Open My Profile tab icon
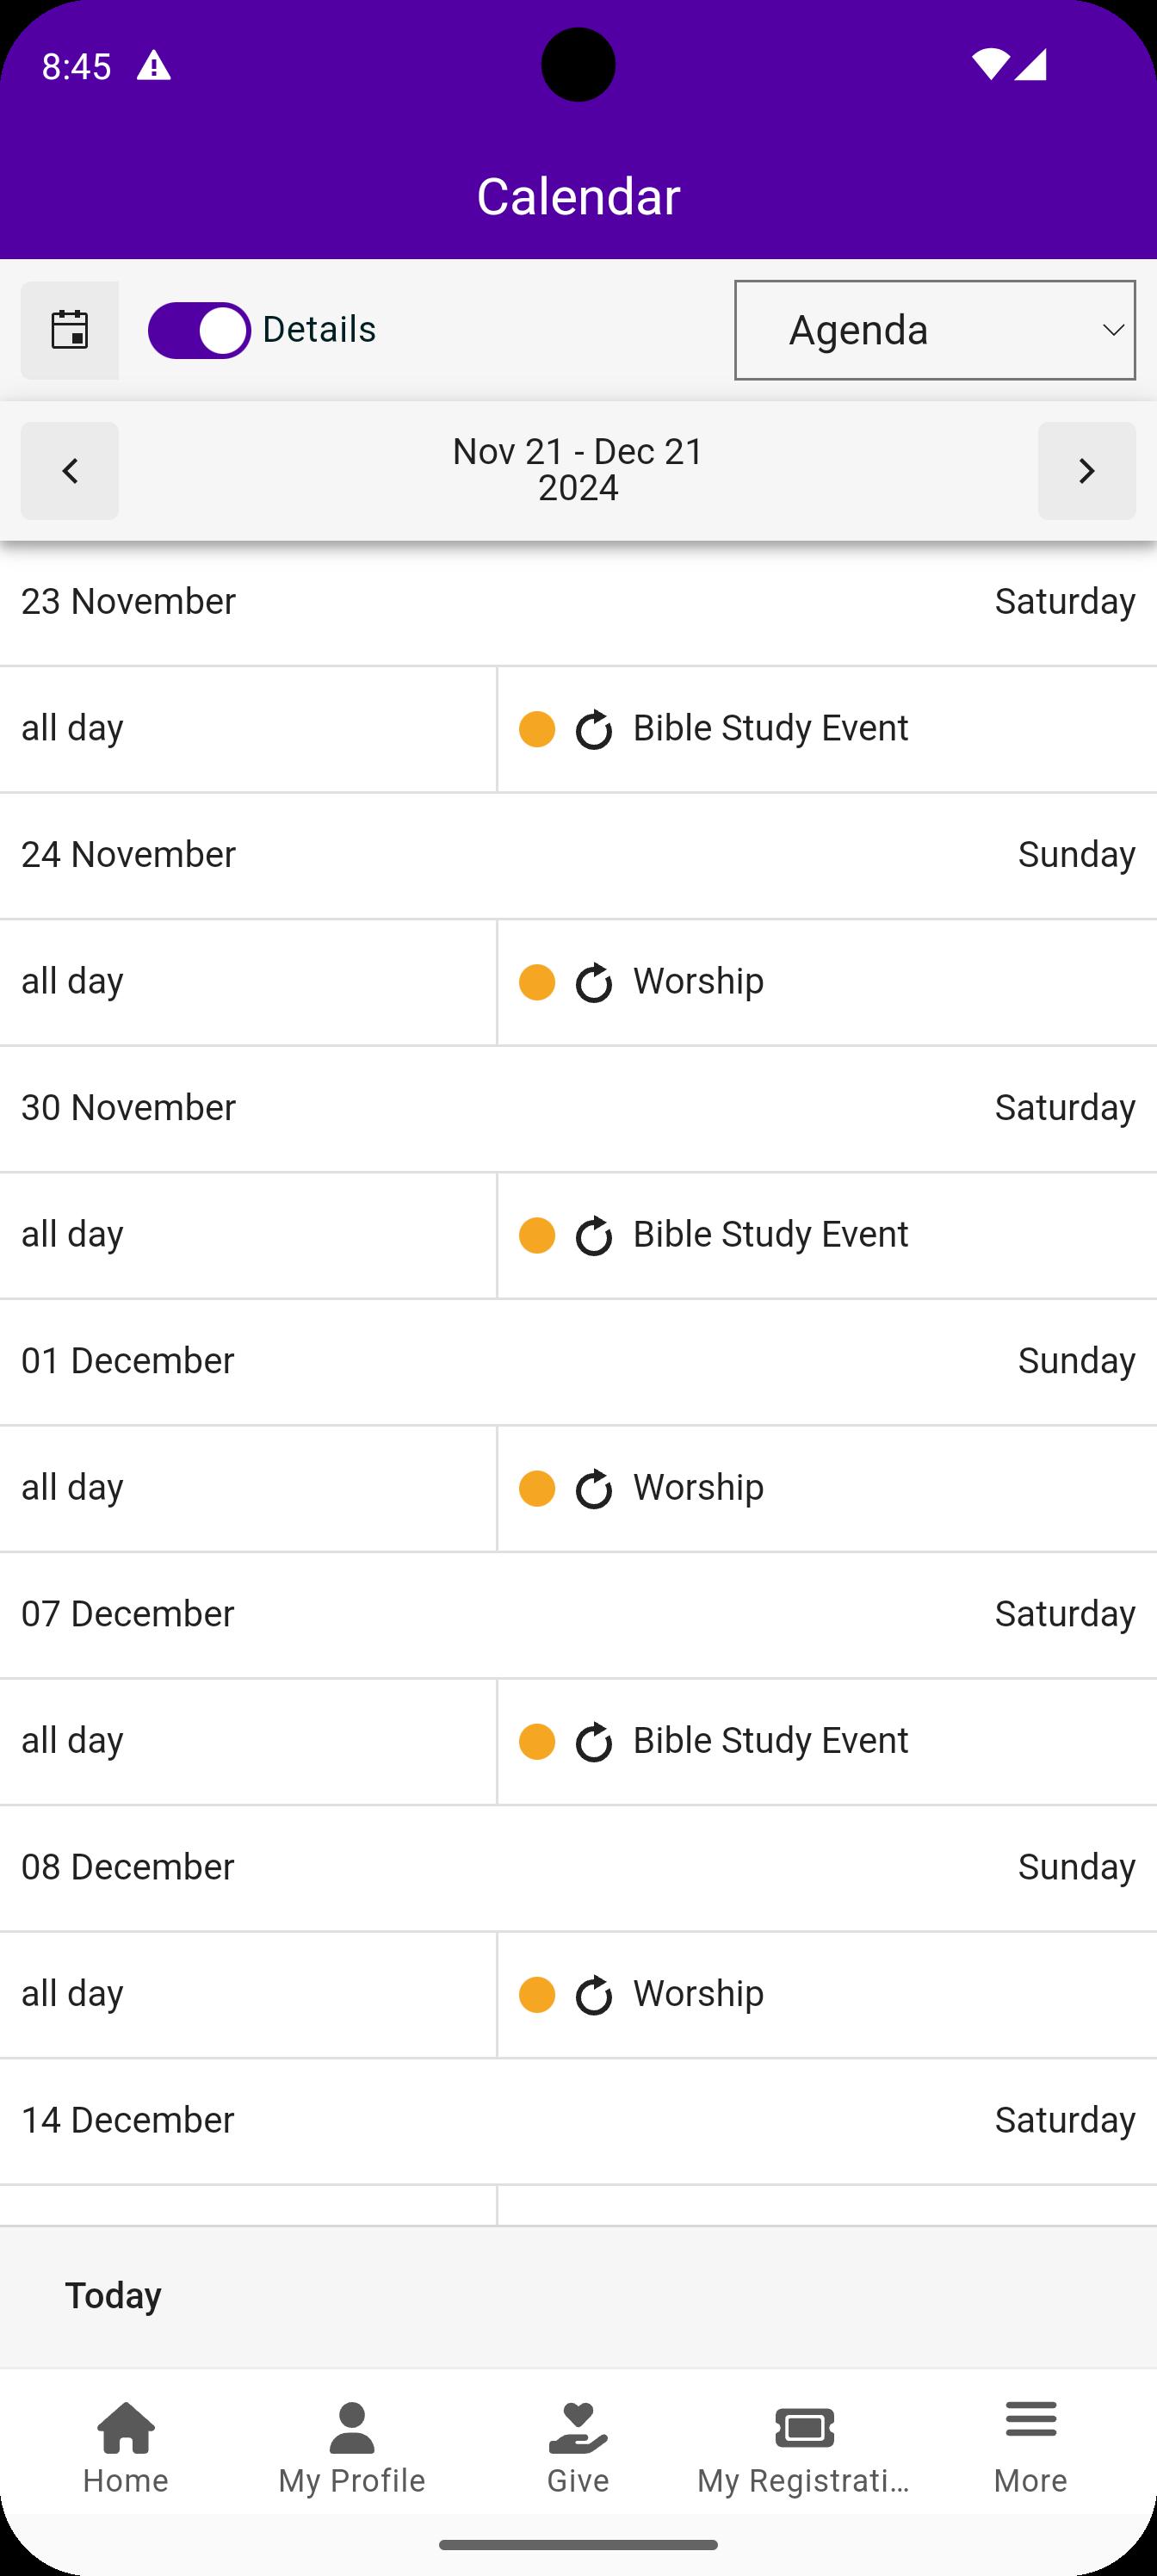1157x2576 pixels. pyautogui.click(x=352, y=2428)
